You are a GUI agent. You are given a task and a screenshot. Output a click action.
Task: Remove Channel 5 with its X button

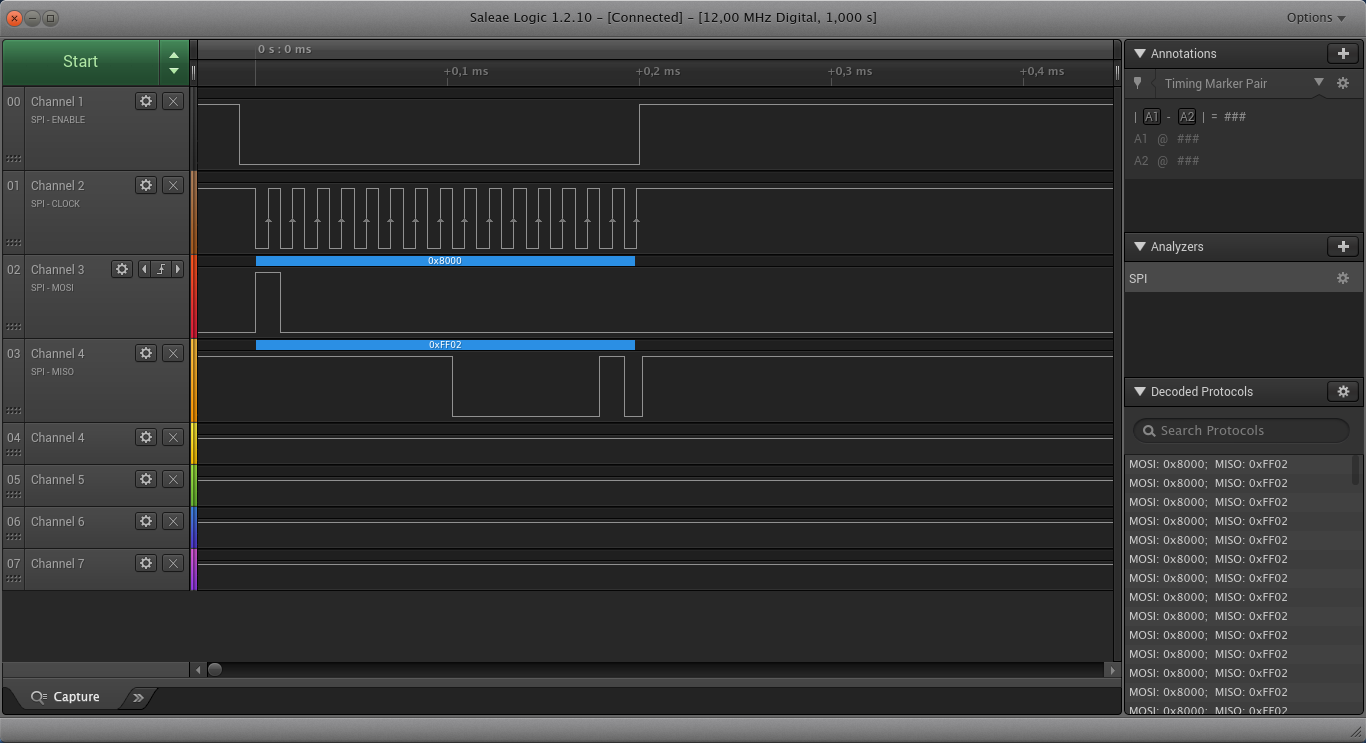pyautogui.click(x=173, y=479)
